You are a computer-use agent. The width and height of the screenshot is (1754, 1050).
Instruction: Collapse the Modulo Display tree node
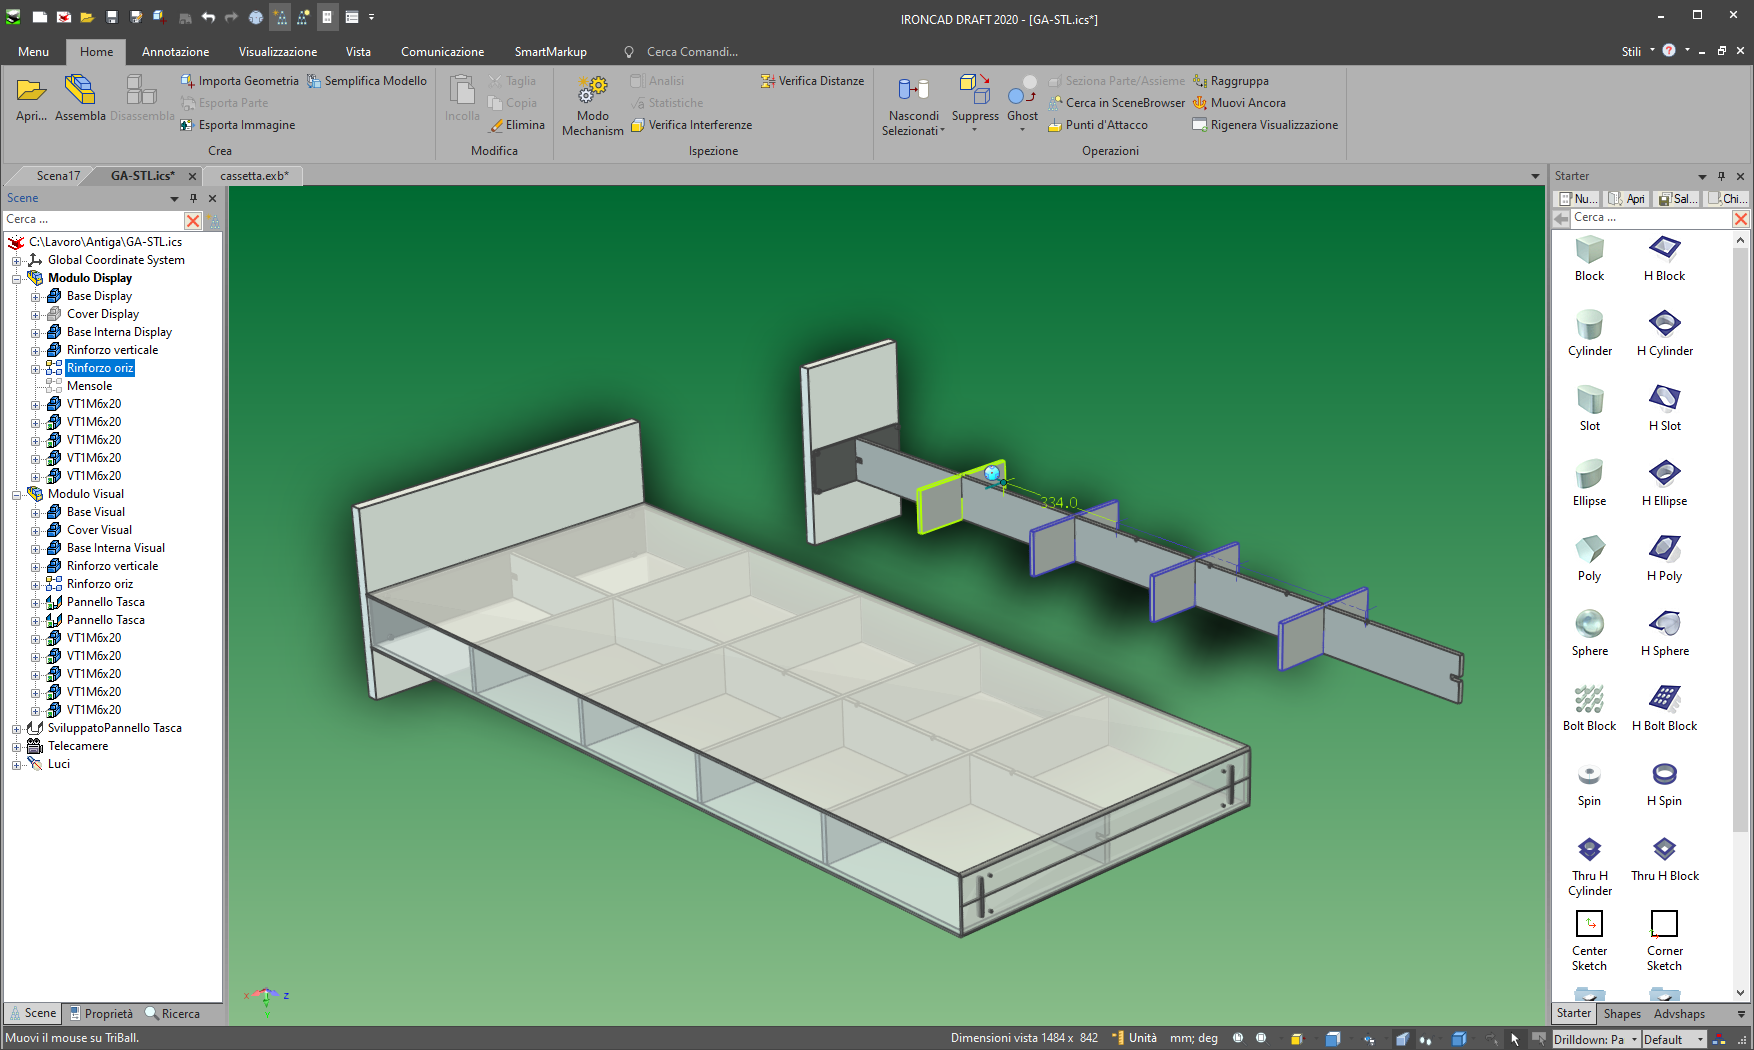pos(17,279)
